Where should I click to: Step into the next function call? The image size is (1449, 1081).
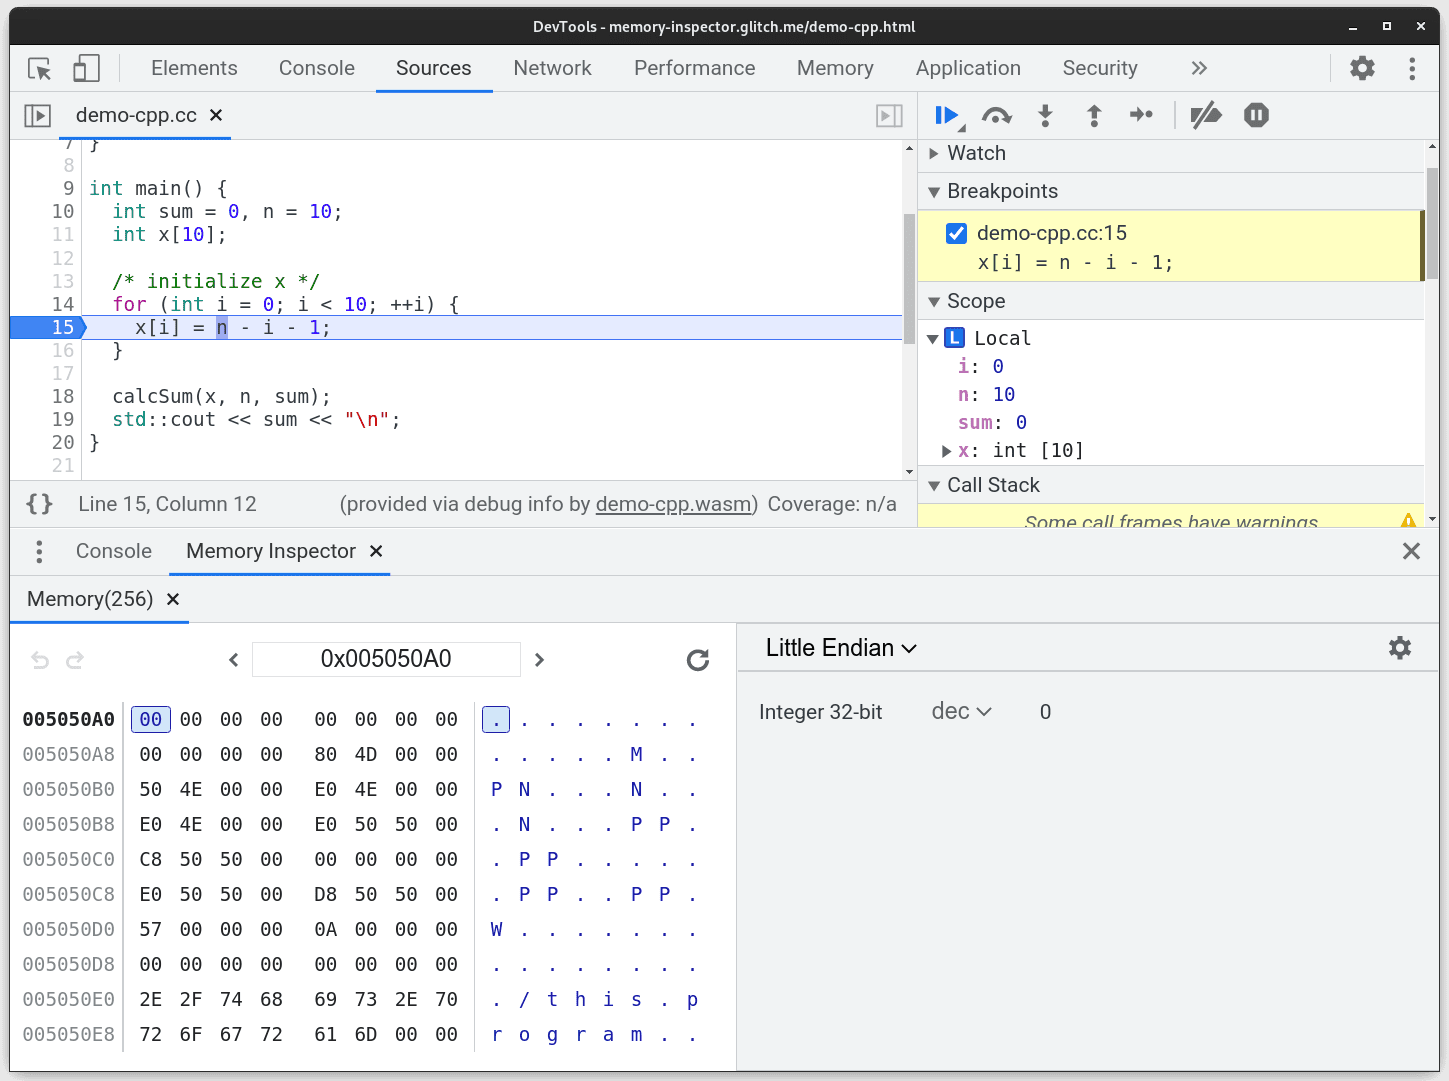point(1045,115)
